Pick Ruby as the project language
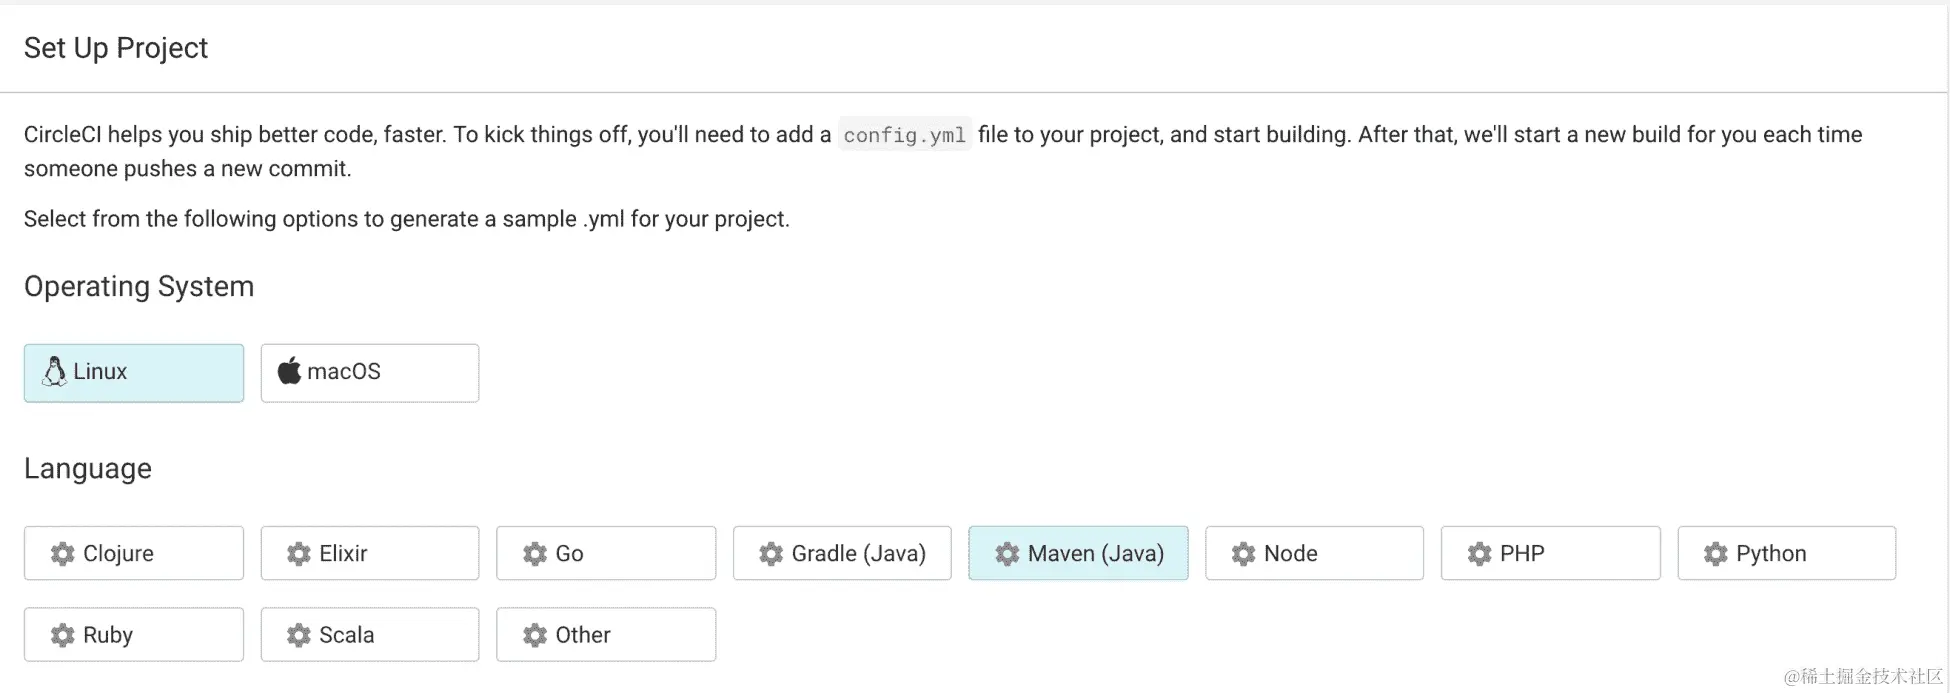The image size is (1950, 693). coord(134,635)
